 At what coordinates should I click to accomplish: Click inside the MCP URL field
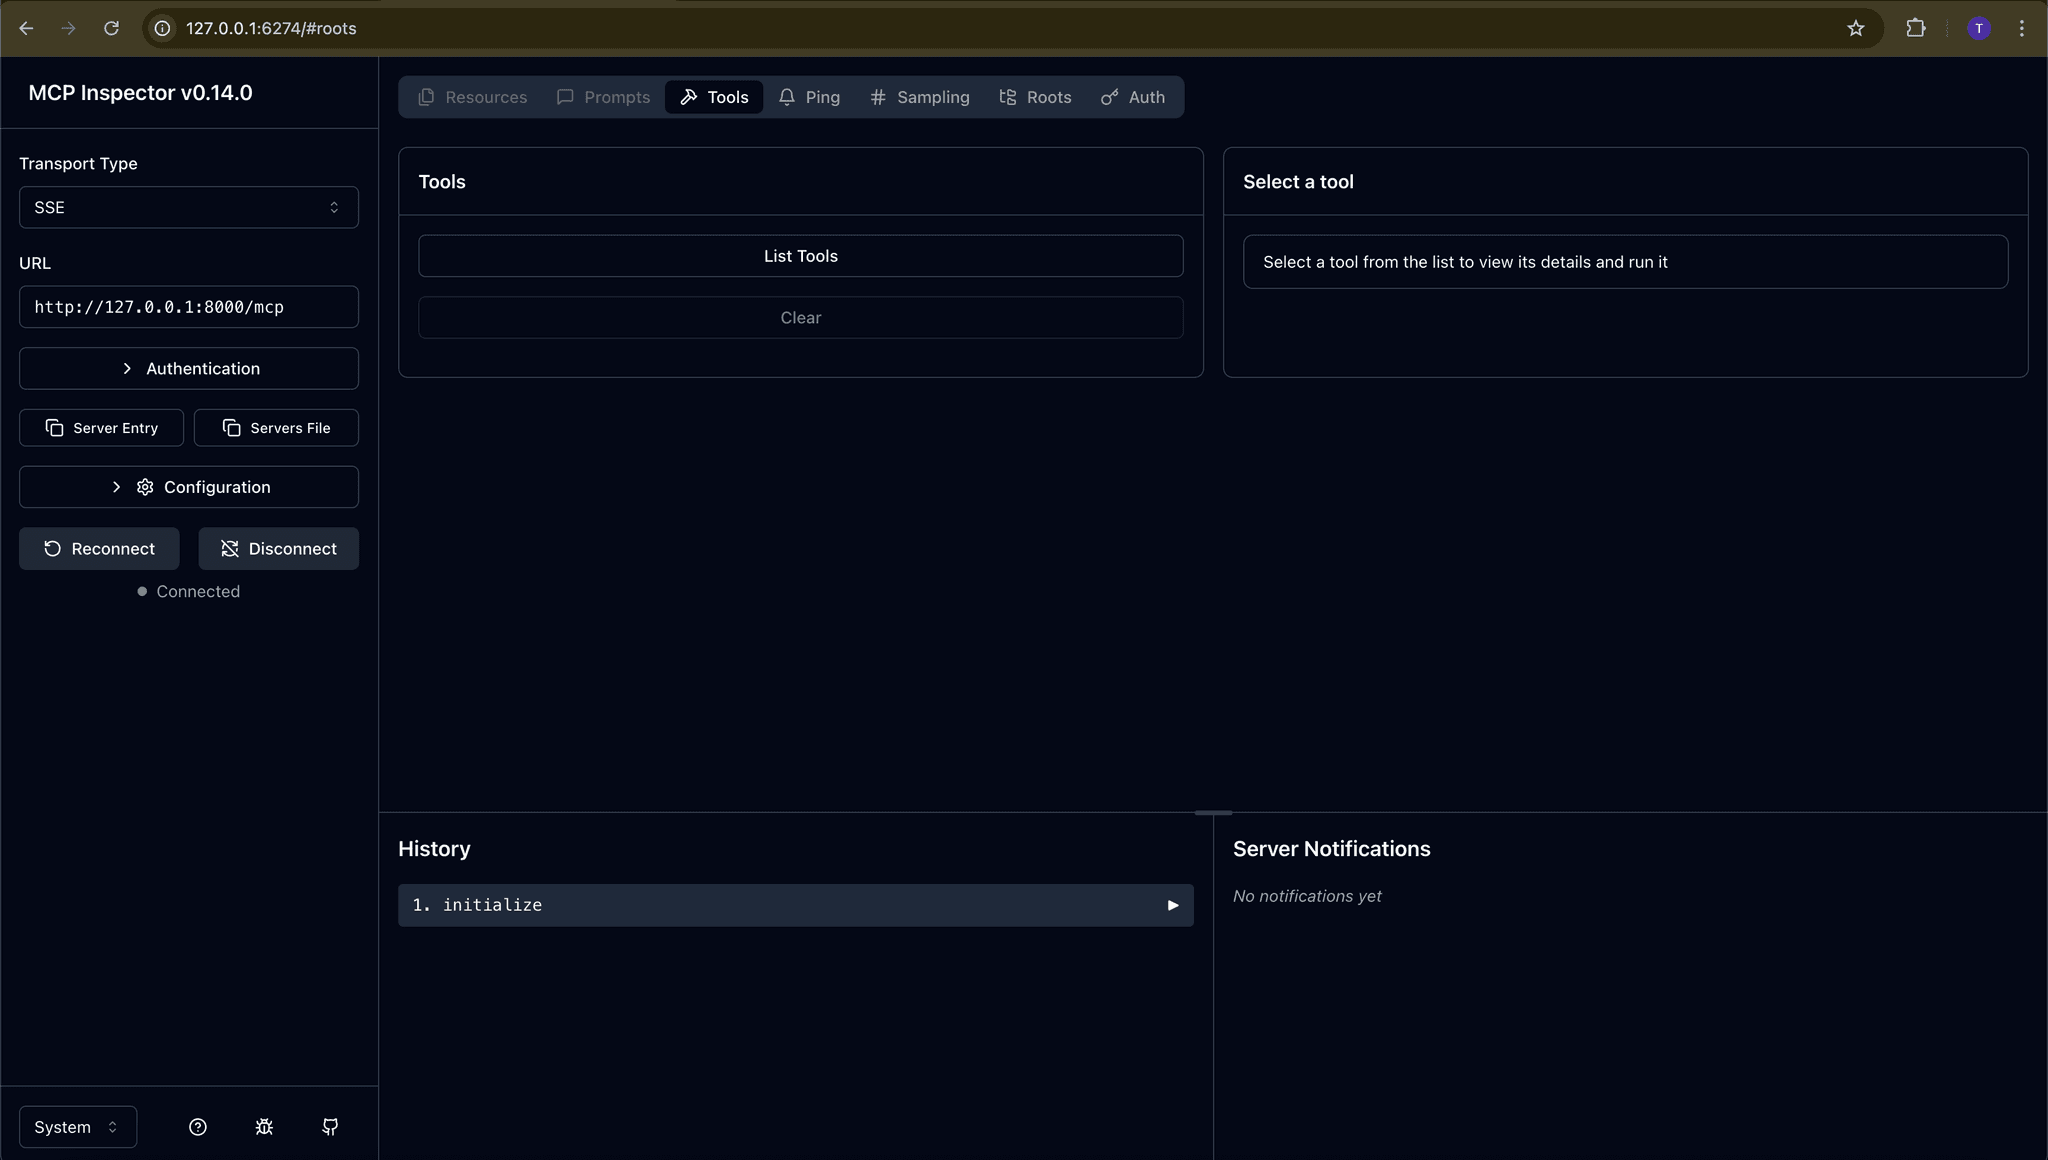click(188, 307)
